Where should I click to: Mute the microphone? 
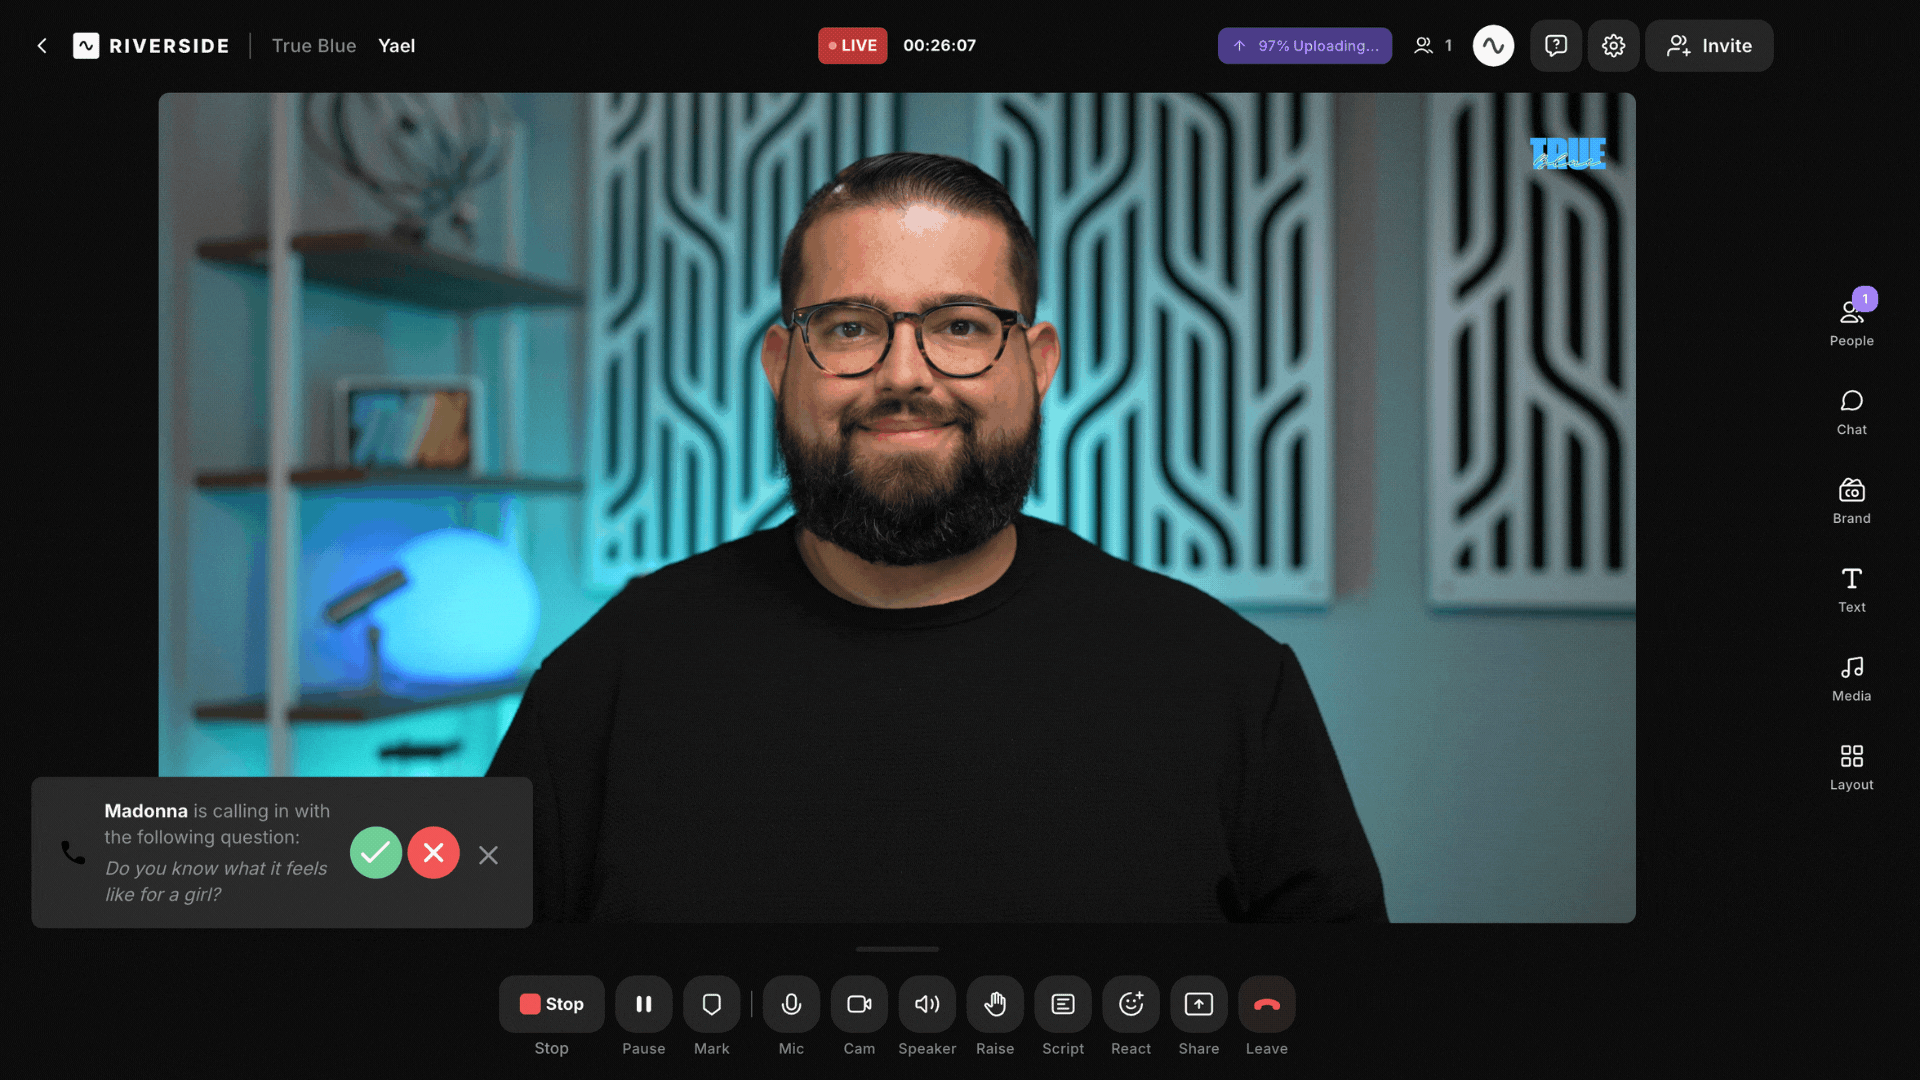(x=791, y=1004)
